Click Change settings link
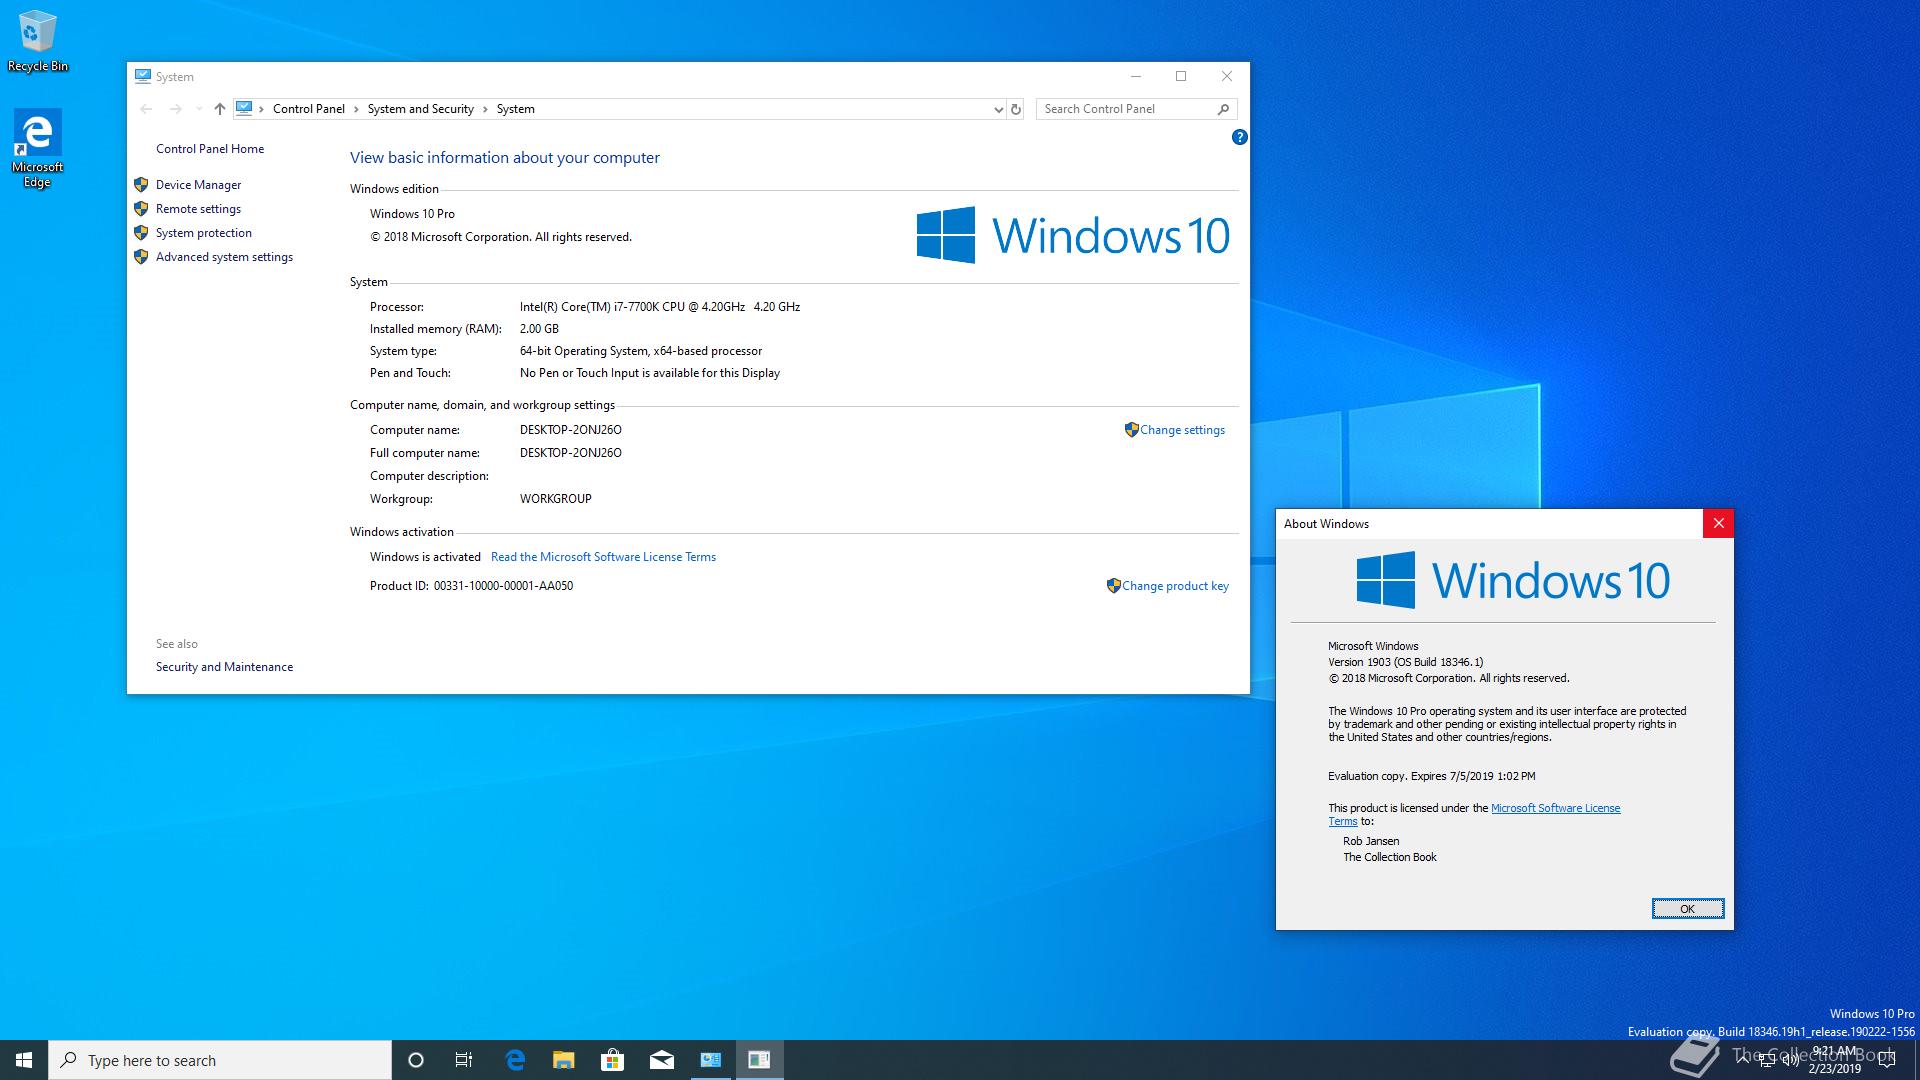Screen dimensions: 1920x1080 click(x=1182, y=430)
